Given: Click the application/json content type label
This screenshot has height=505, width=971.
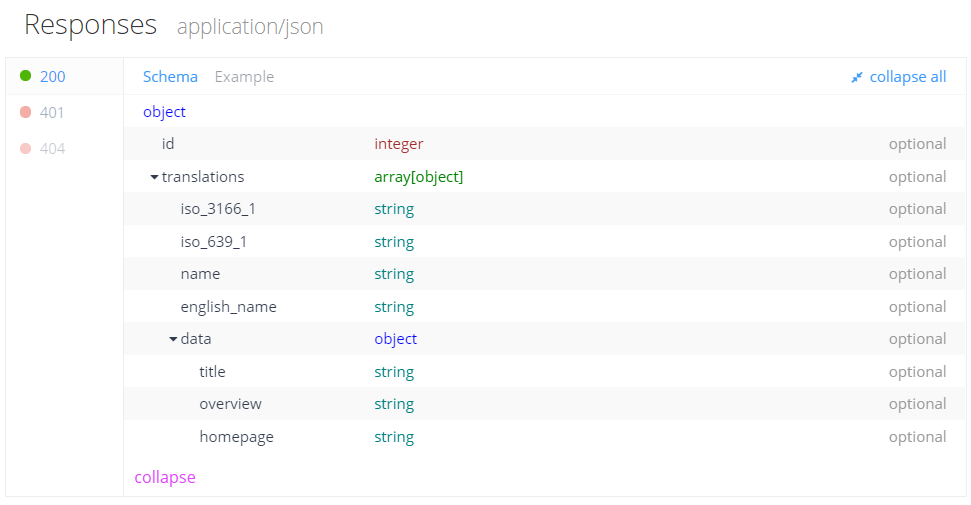Looking at the screenshot, I should tap(250, 27).
